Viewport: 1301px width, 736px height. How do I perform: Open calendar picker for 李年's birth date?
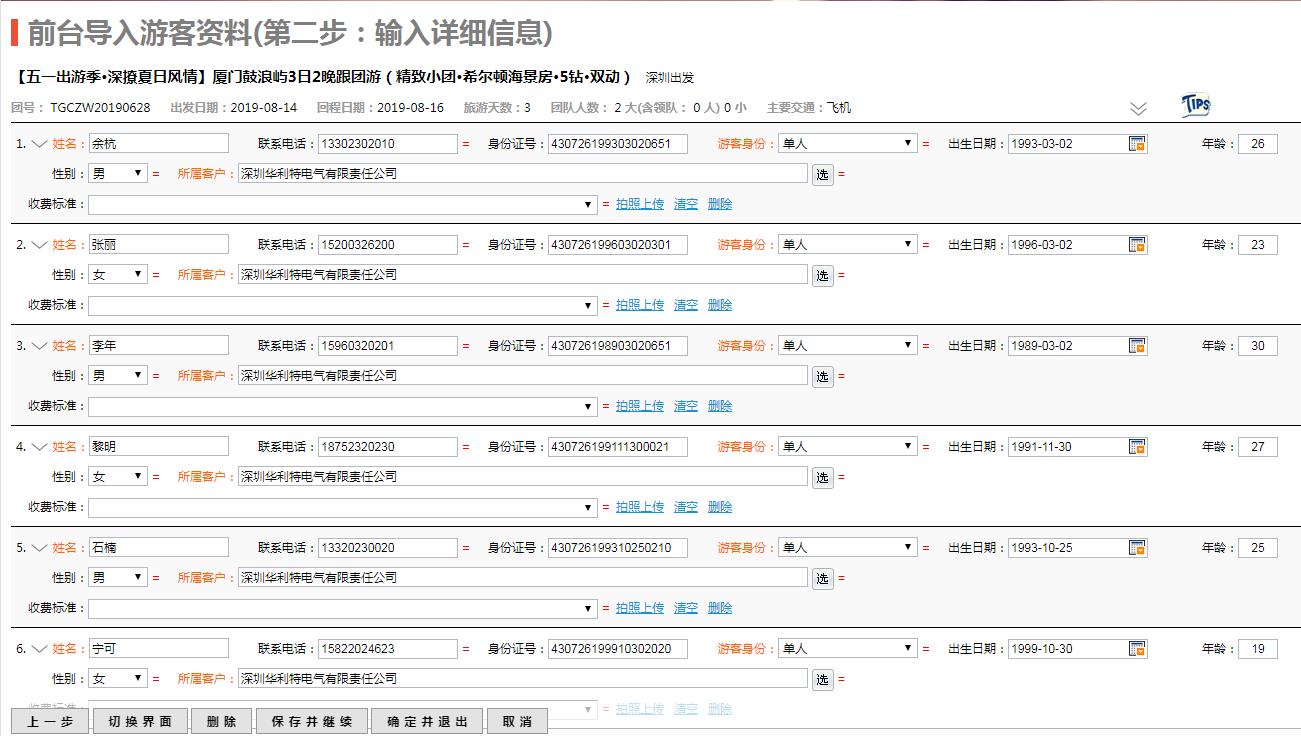pos(1137,346)
